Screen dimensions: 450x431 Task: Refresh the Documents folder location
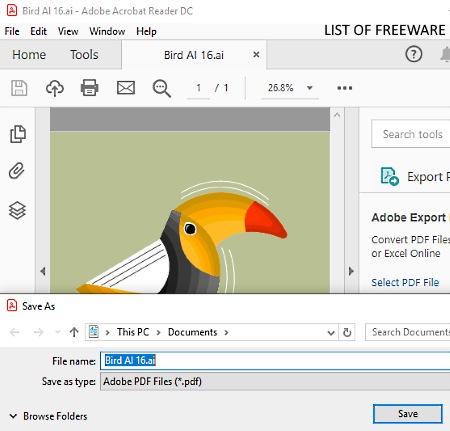click(347, 332)
